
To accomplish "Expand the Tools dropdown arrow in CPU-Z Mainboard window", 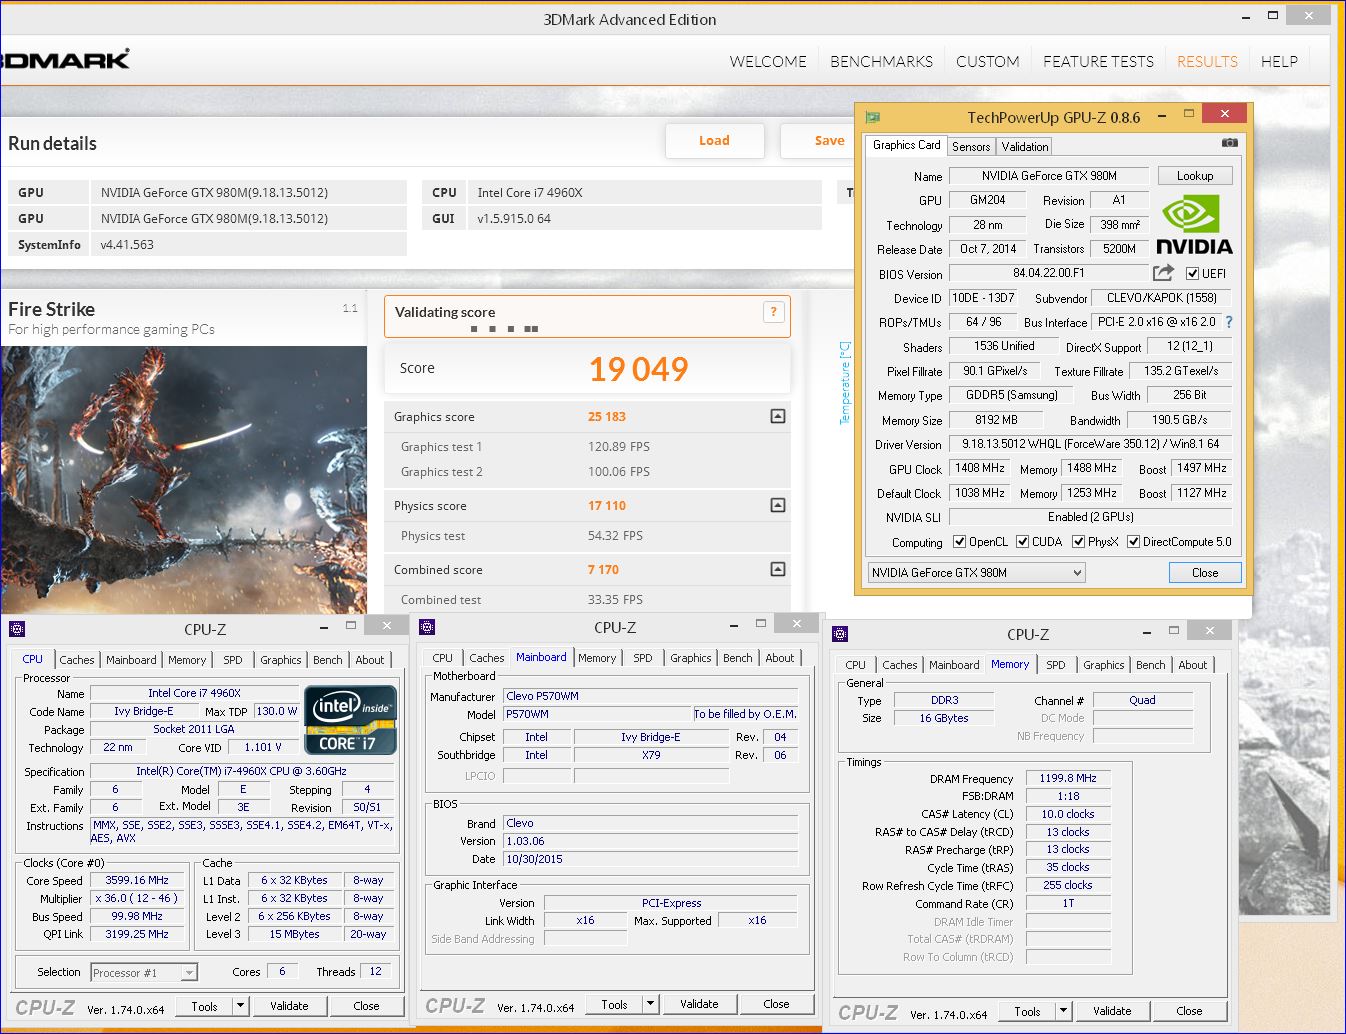I will pyautogui.click(x=650, y=1004).
